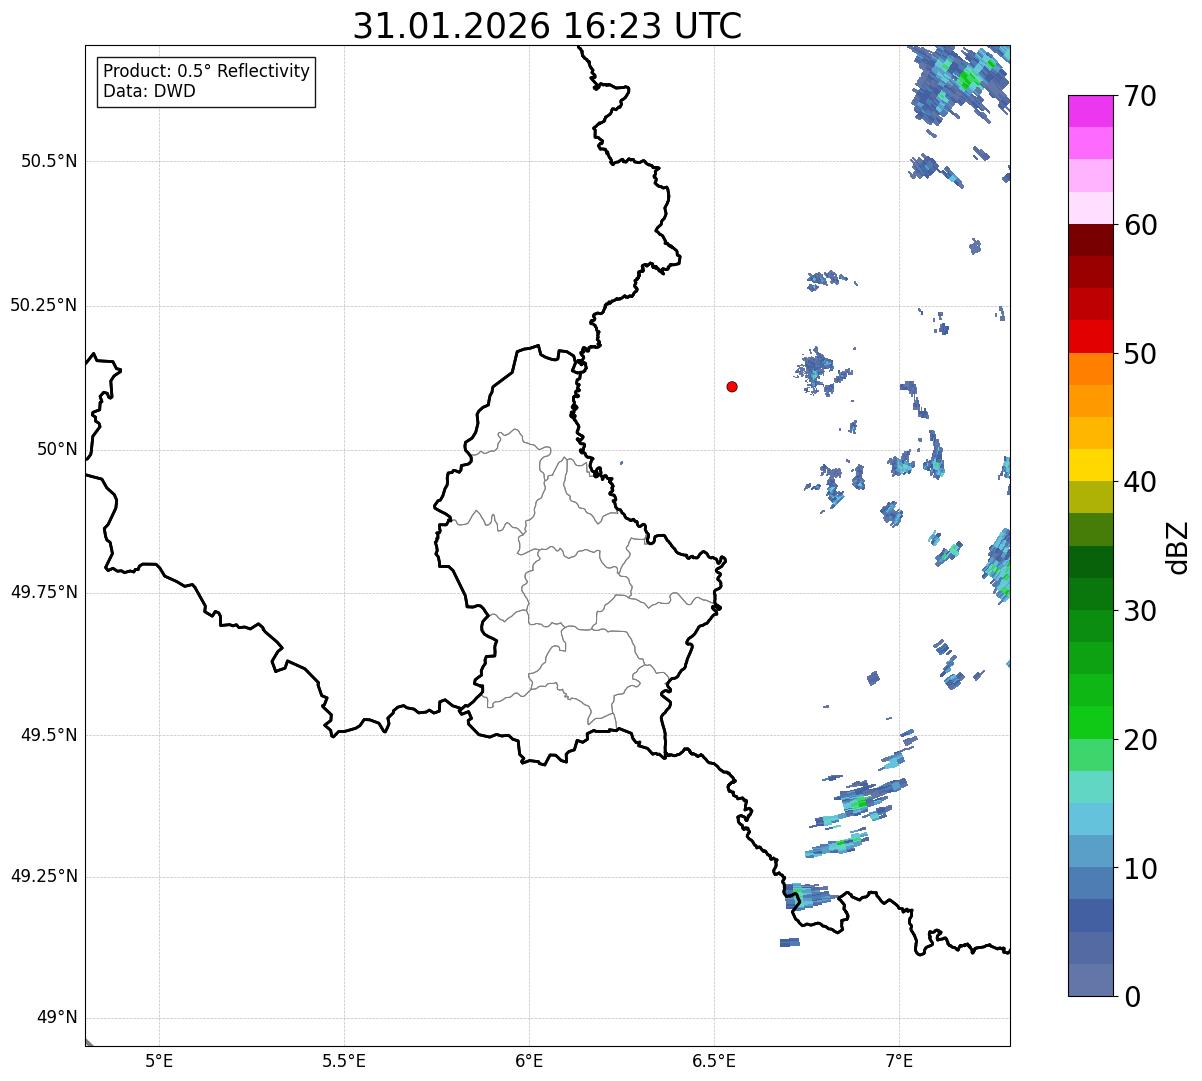Click the dBZ colorbar unit label

1178,547
